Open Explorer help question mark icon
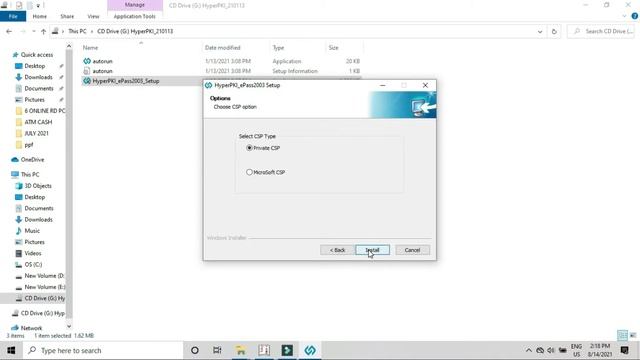Viewport: 640px width, 360px height. pos(635,16)
